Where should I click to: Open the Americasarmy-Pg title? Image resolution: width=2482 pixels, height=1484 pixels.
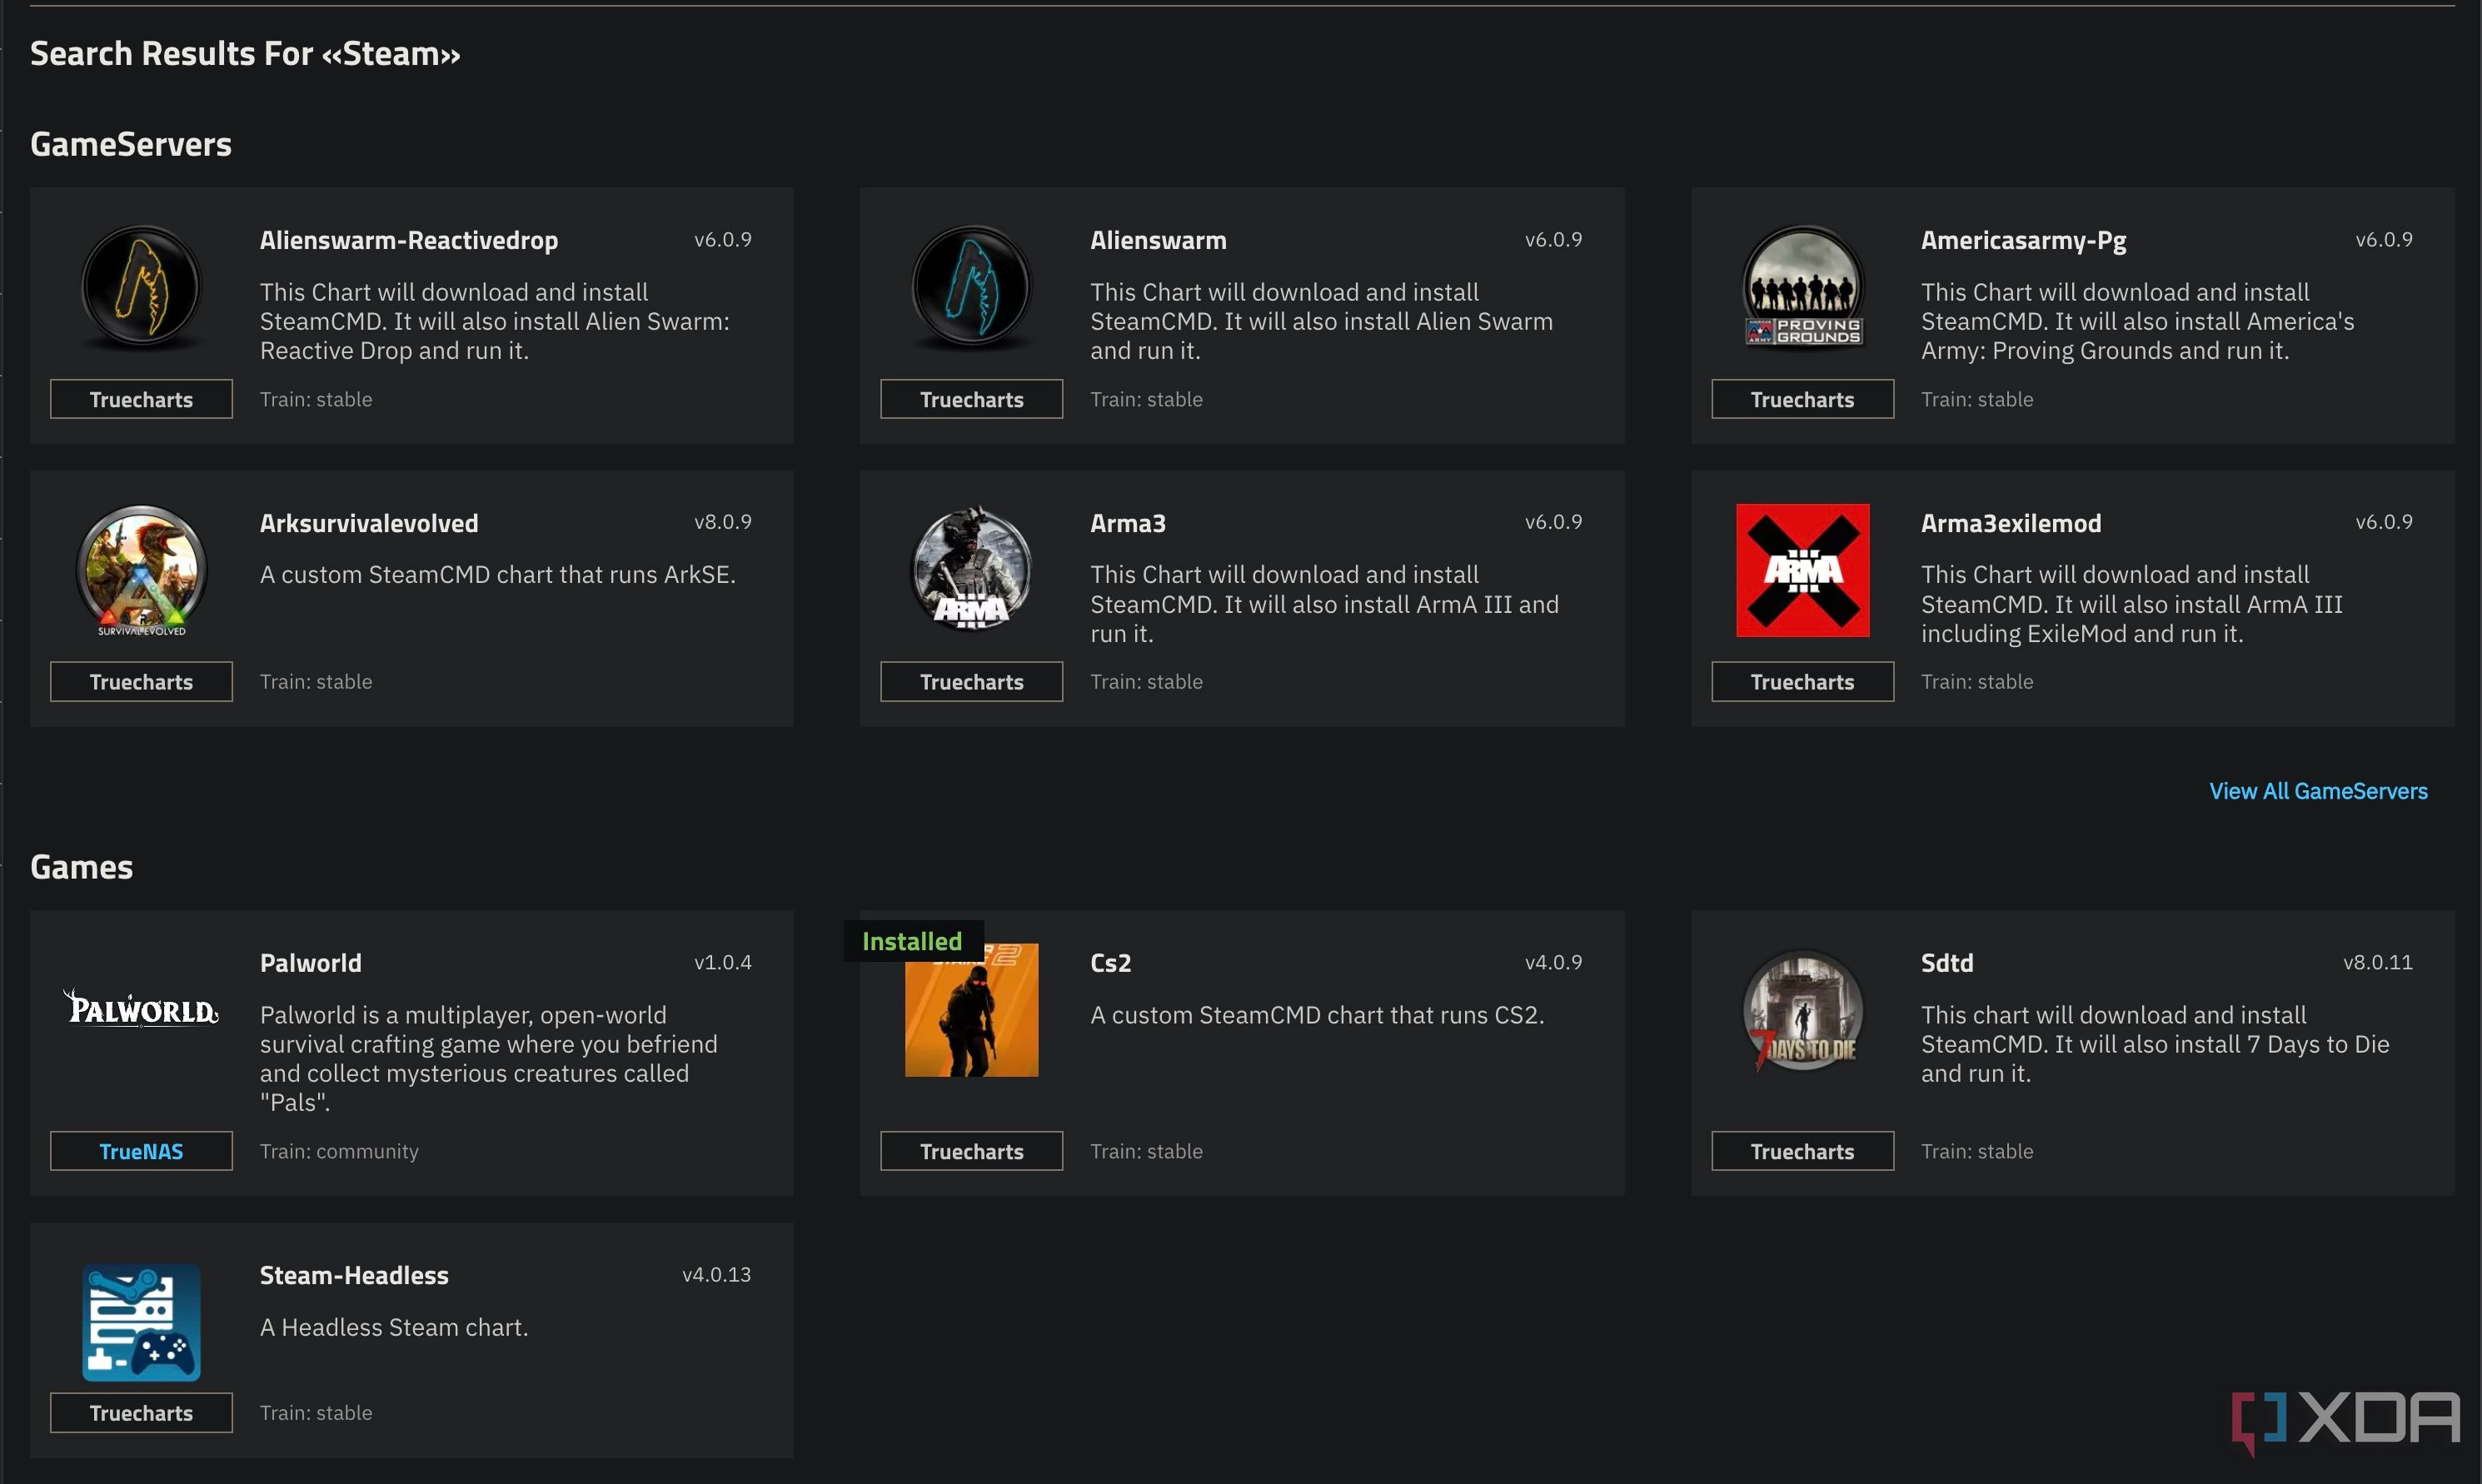point(2023,241)
